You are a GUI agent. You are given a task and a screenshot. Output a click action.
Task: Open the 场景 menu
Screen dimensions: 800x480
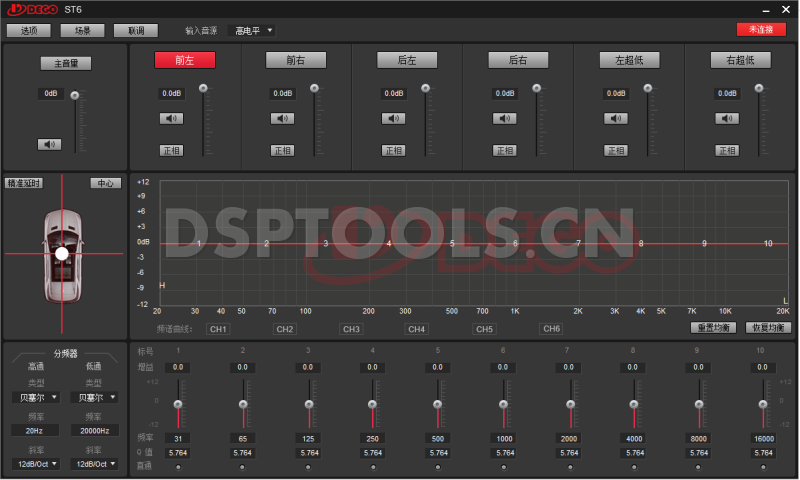pos(82,31)
